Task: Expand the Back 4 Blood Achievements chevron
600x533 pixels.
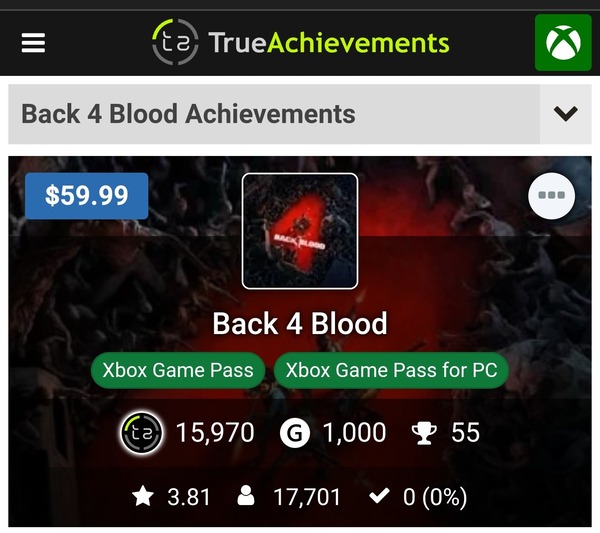Action: [566, 114]
